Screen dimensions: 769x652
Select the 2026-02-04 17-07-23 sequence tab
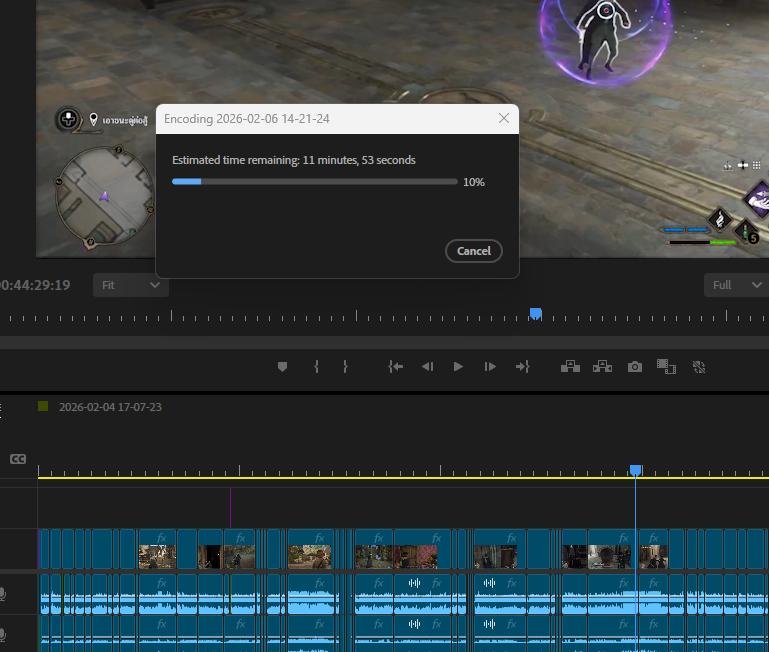(110, 407)
